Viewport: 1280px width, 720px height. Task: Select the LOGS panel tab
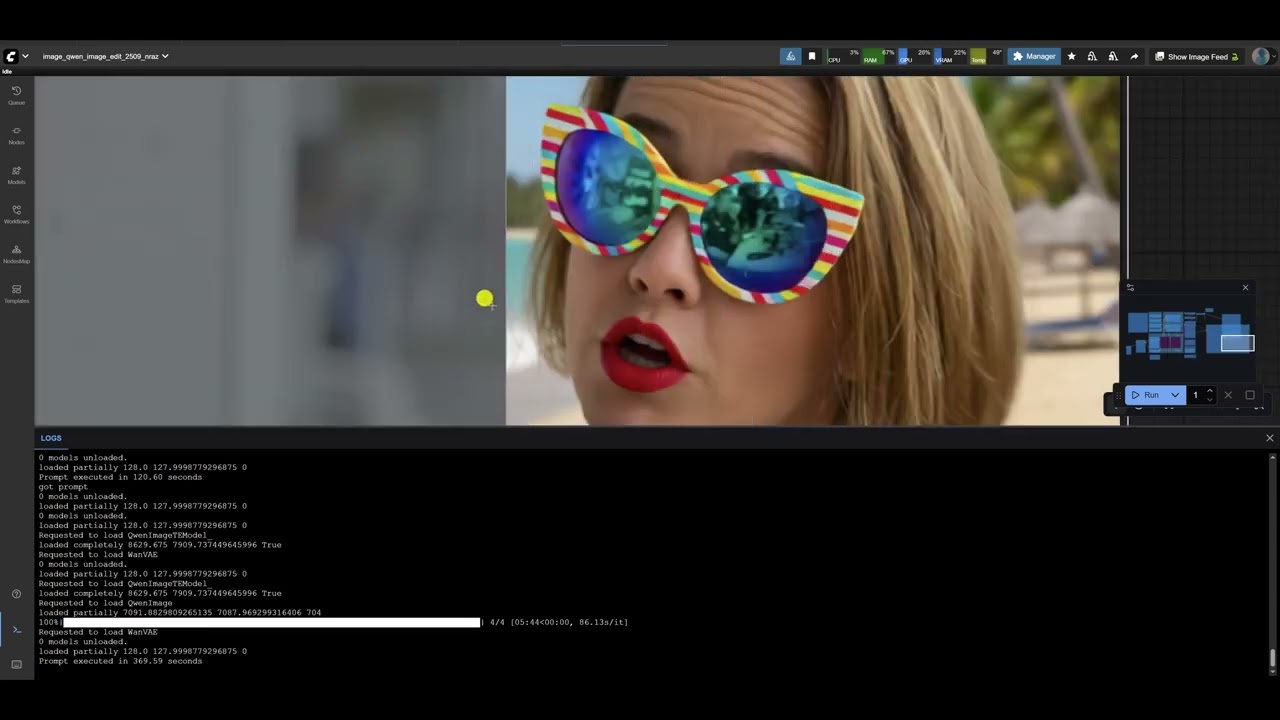tap(51, 438)
